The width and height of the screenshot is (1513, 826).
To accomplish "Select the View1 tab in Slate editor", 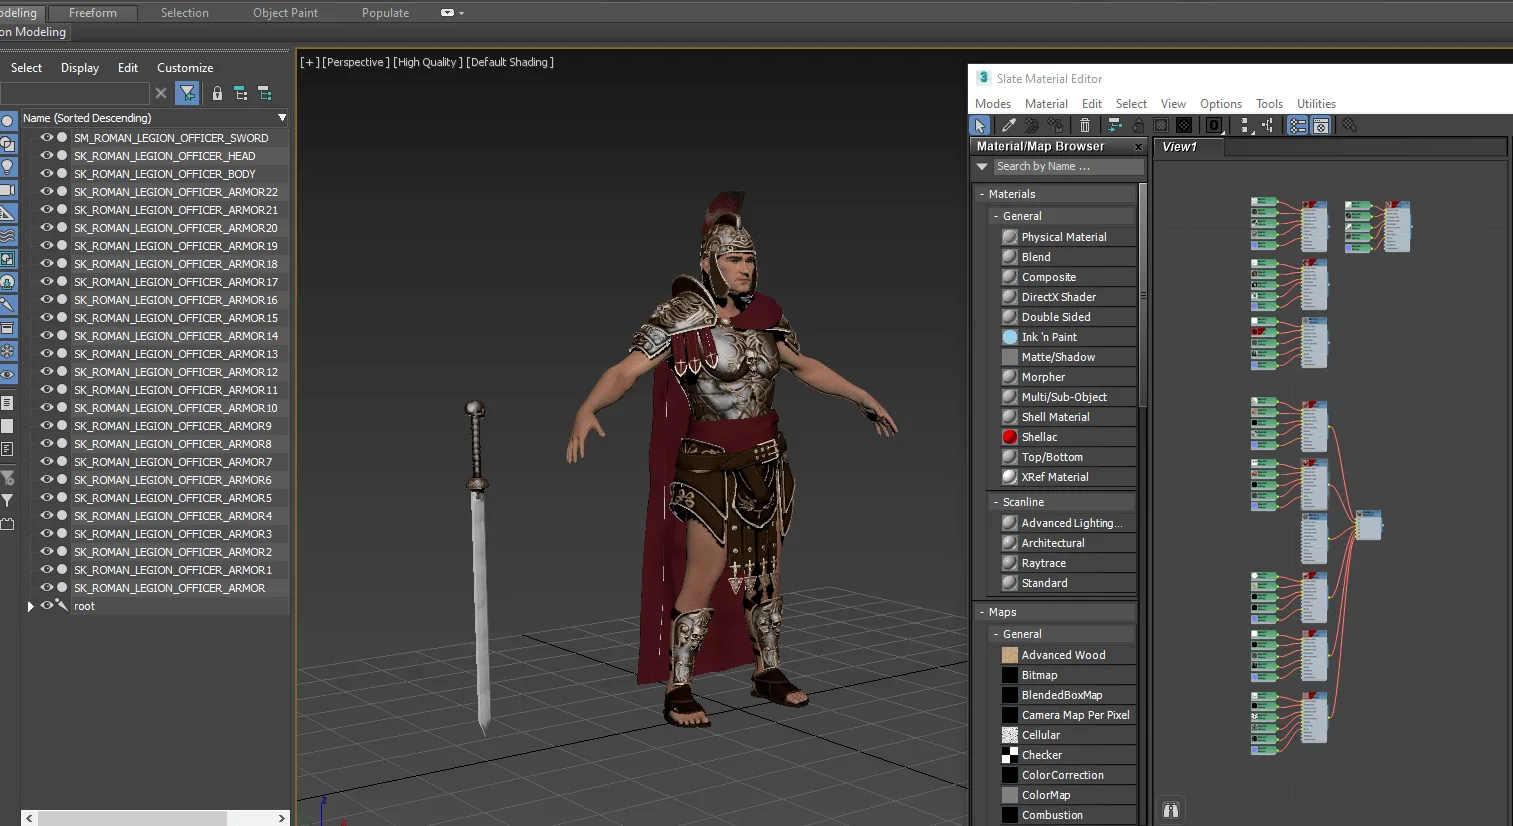I will pyautogui.click(x=1188, y=147).
